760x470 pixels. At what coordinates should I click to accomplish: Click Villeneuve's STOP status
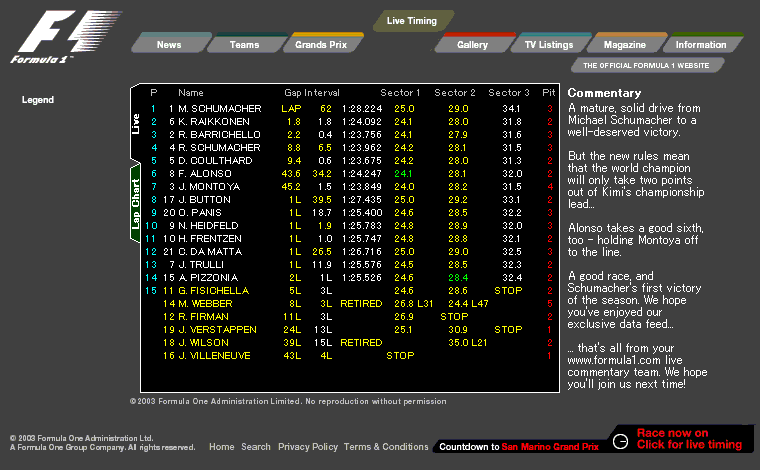(x=400, y=356)
